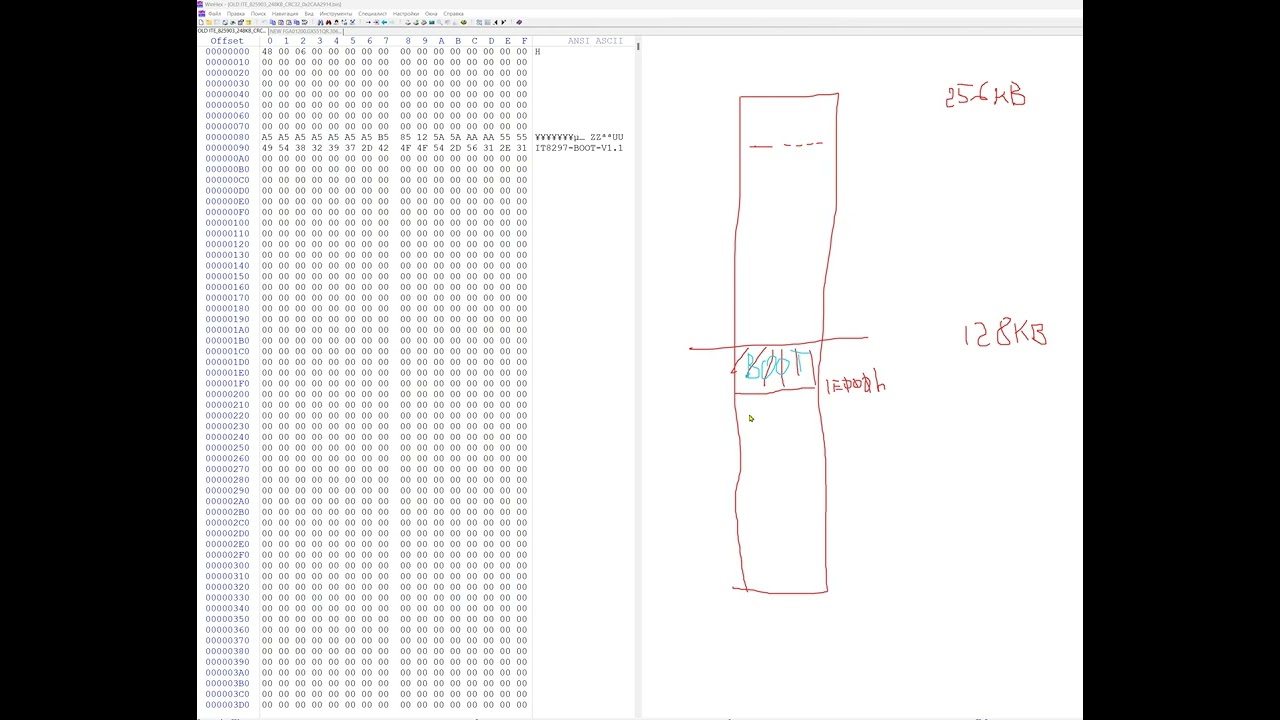Click offset row 000003D0
The height and width of the screenshot is (720, 1280).
227,705
